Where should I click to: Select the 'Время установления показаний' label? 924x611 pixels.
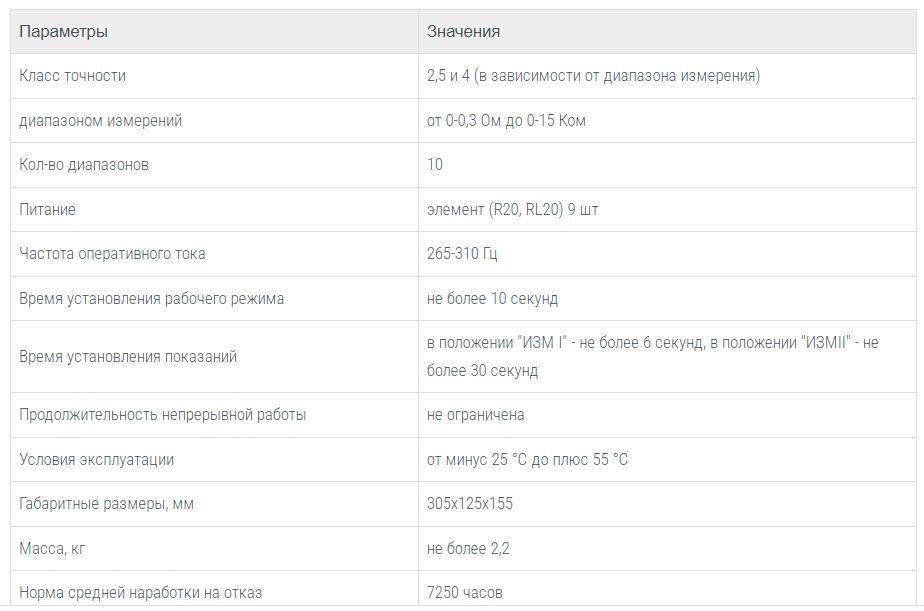(128, 357)
